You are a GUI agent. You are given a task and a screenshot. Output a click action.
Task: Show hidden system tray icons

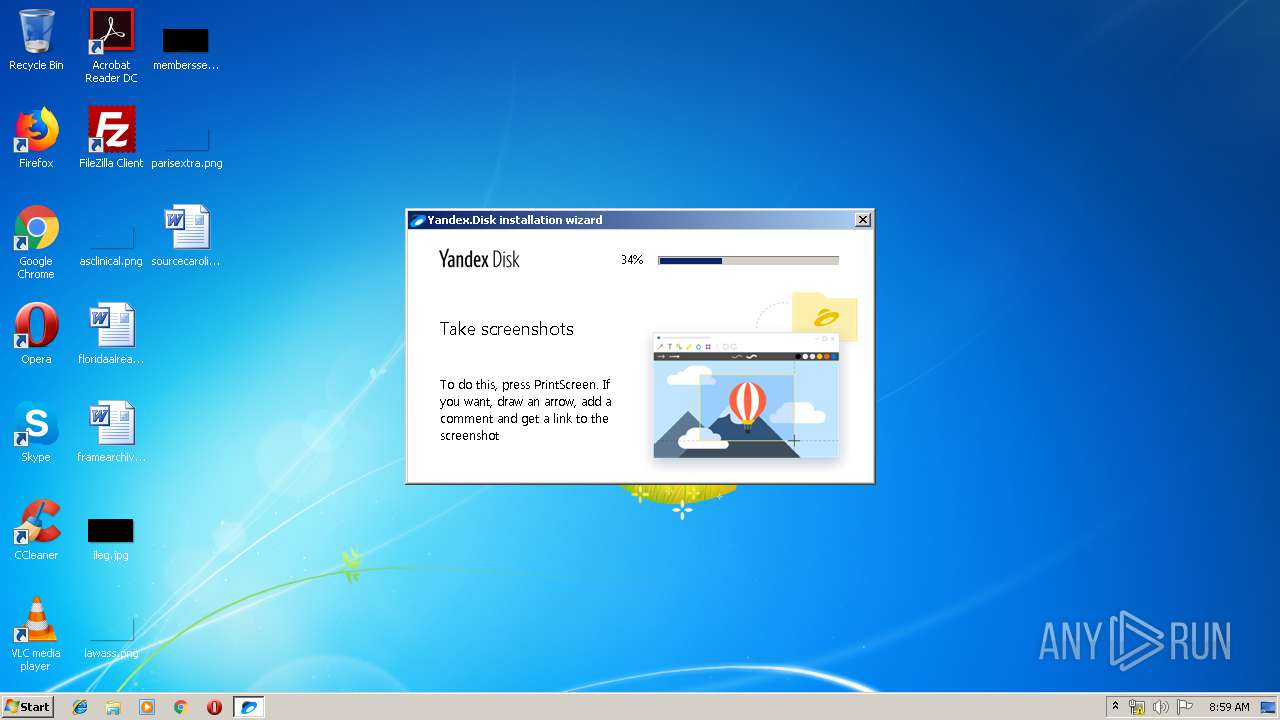(1115, 707)
